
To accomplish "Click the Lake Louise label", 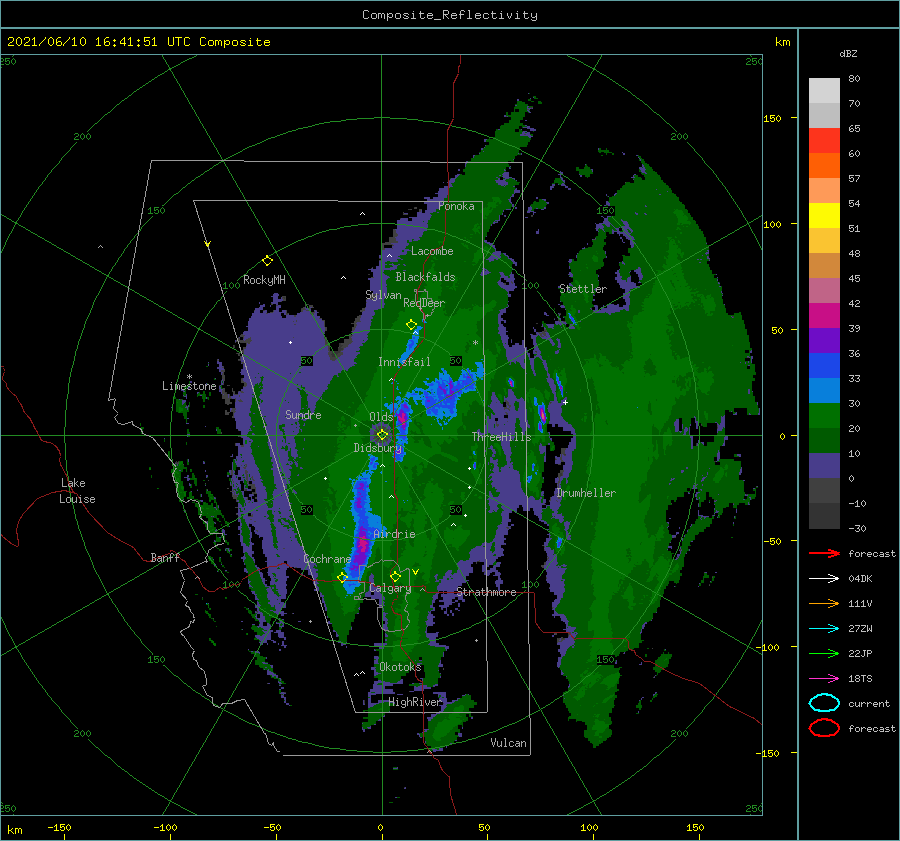I will click(x=77, y=491).
